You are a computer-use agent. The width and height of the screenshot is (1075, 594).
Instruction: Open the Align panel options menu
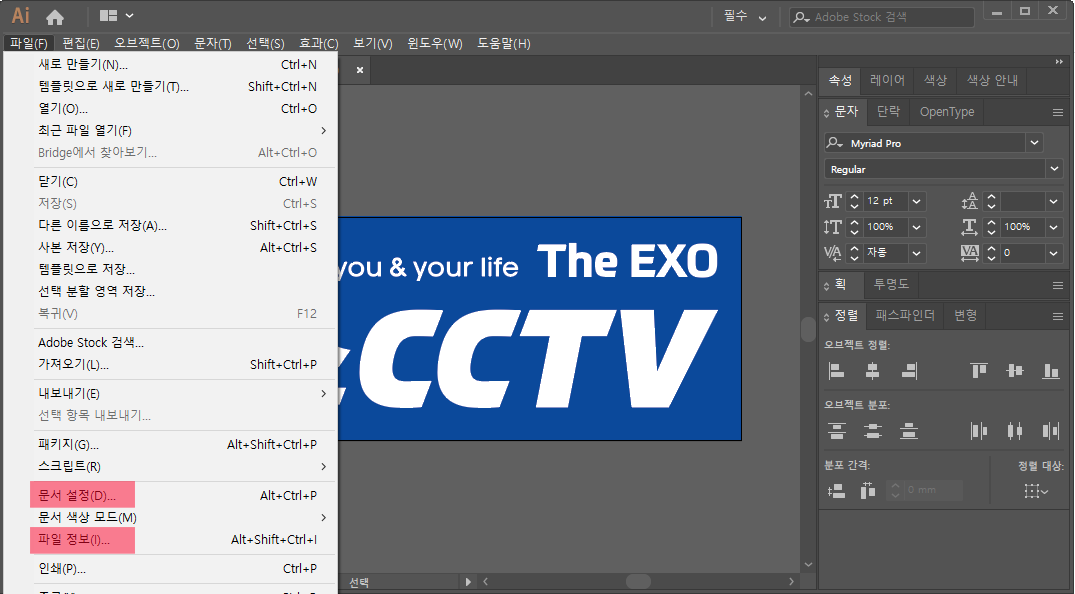[x=1058, y=316]
